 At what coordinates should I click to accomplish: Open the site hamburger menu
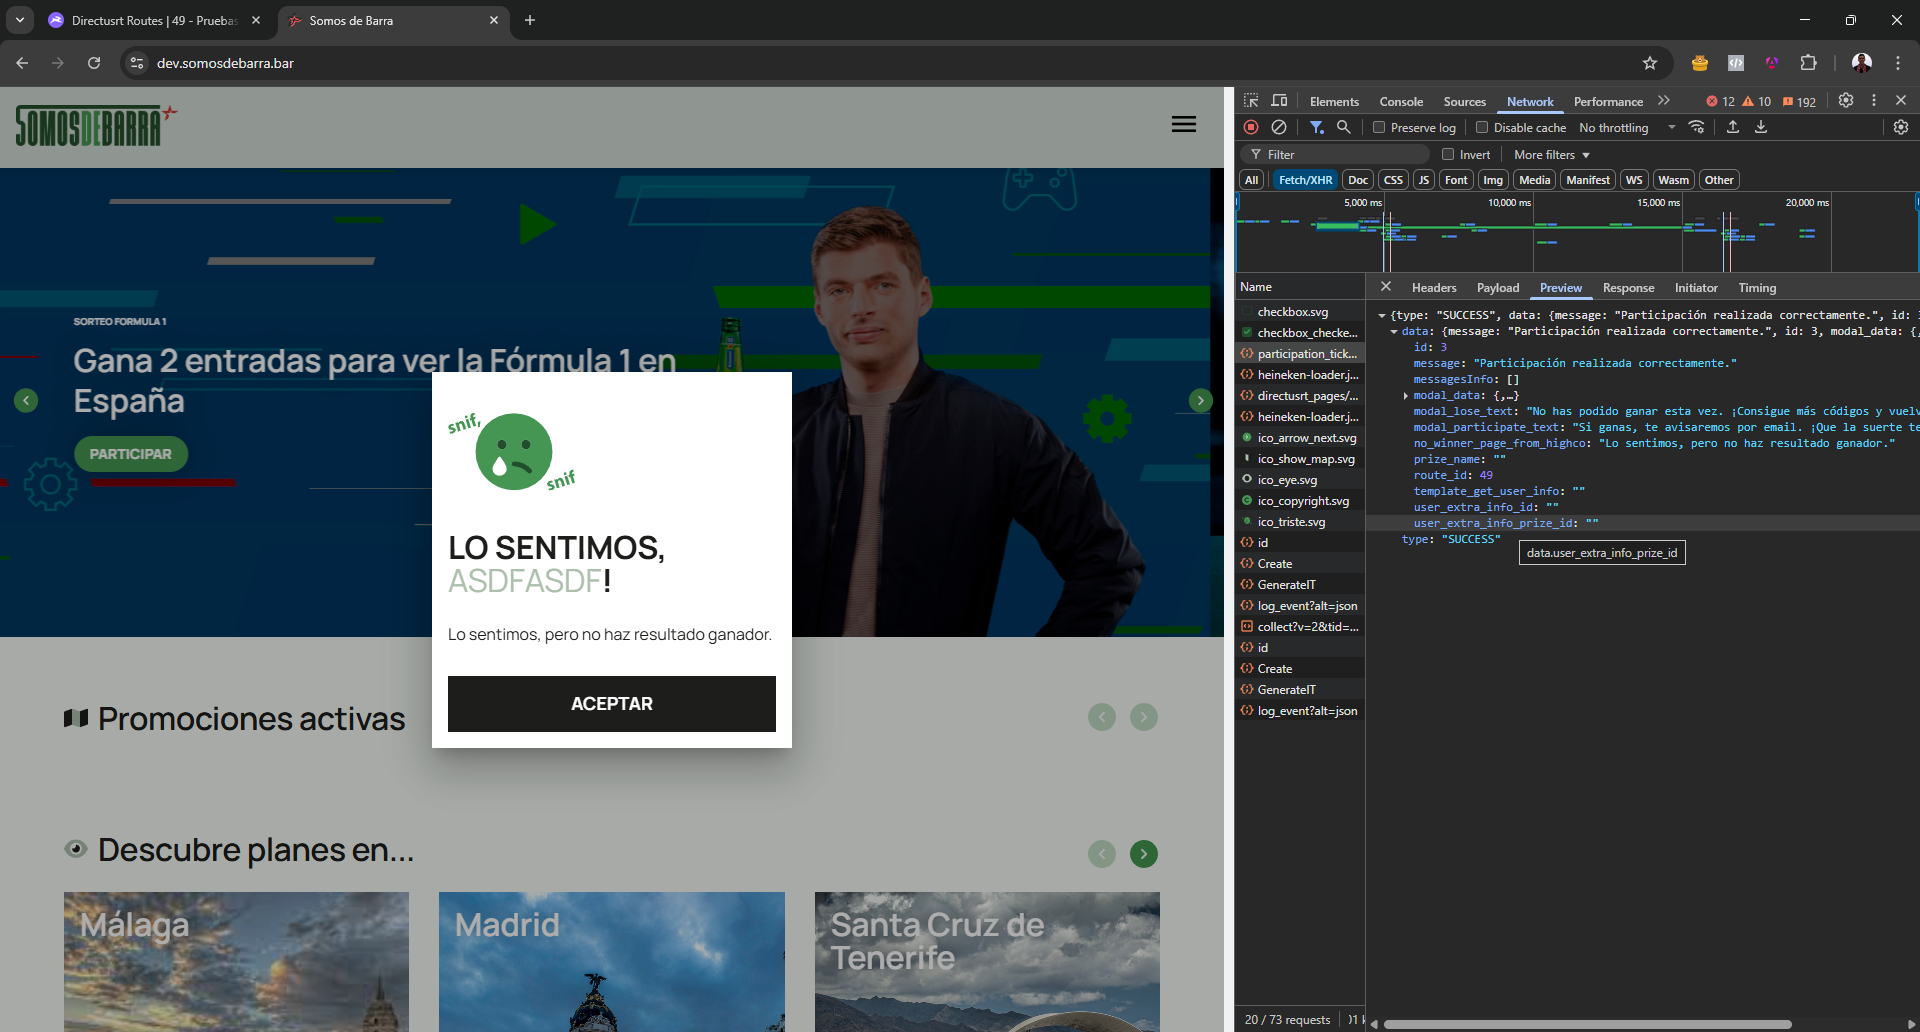pos(1184,124)
